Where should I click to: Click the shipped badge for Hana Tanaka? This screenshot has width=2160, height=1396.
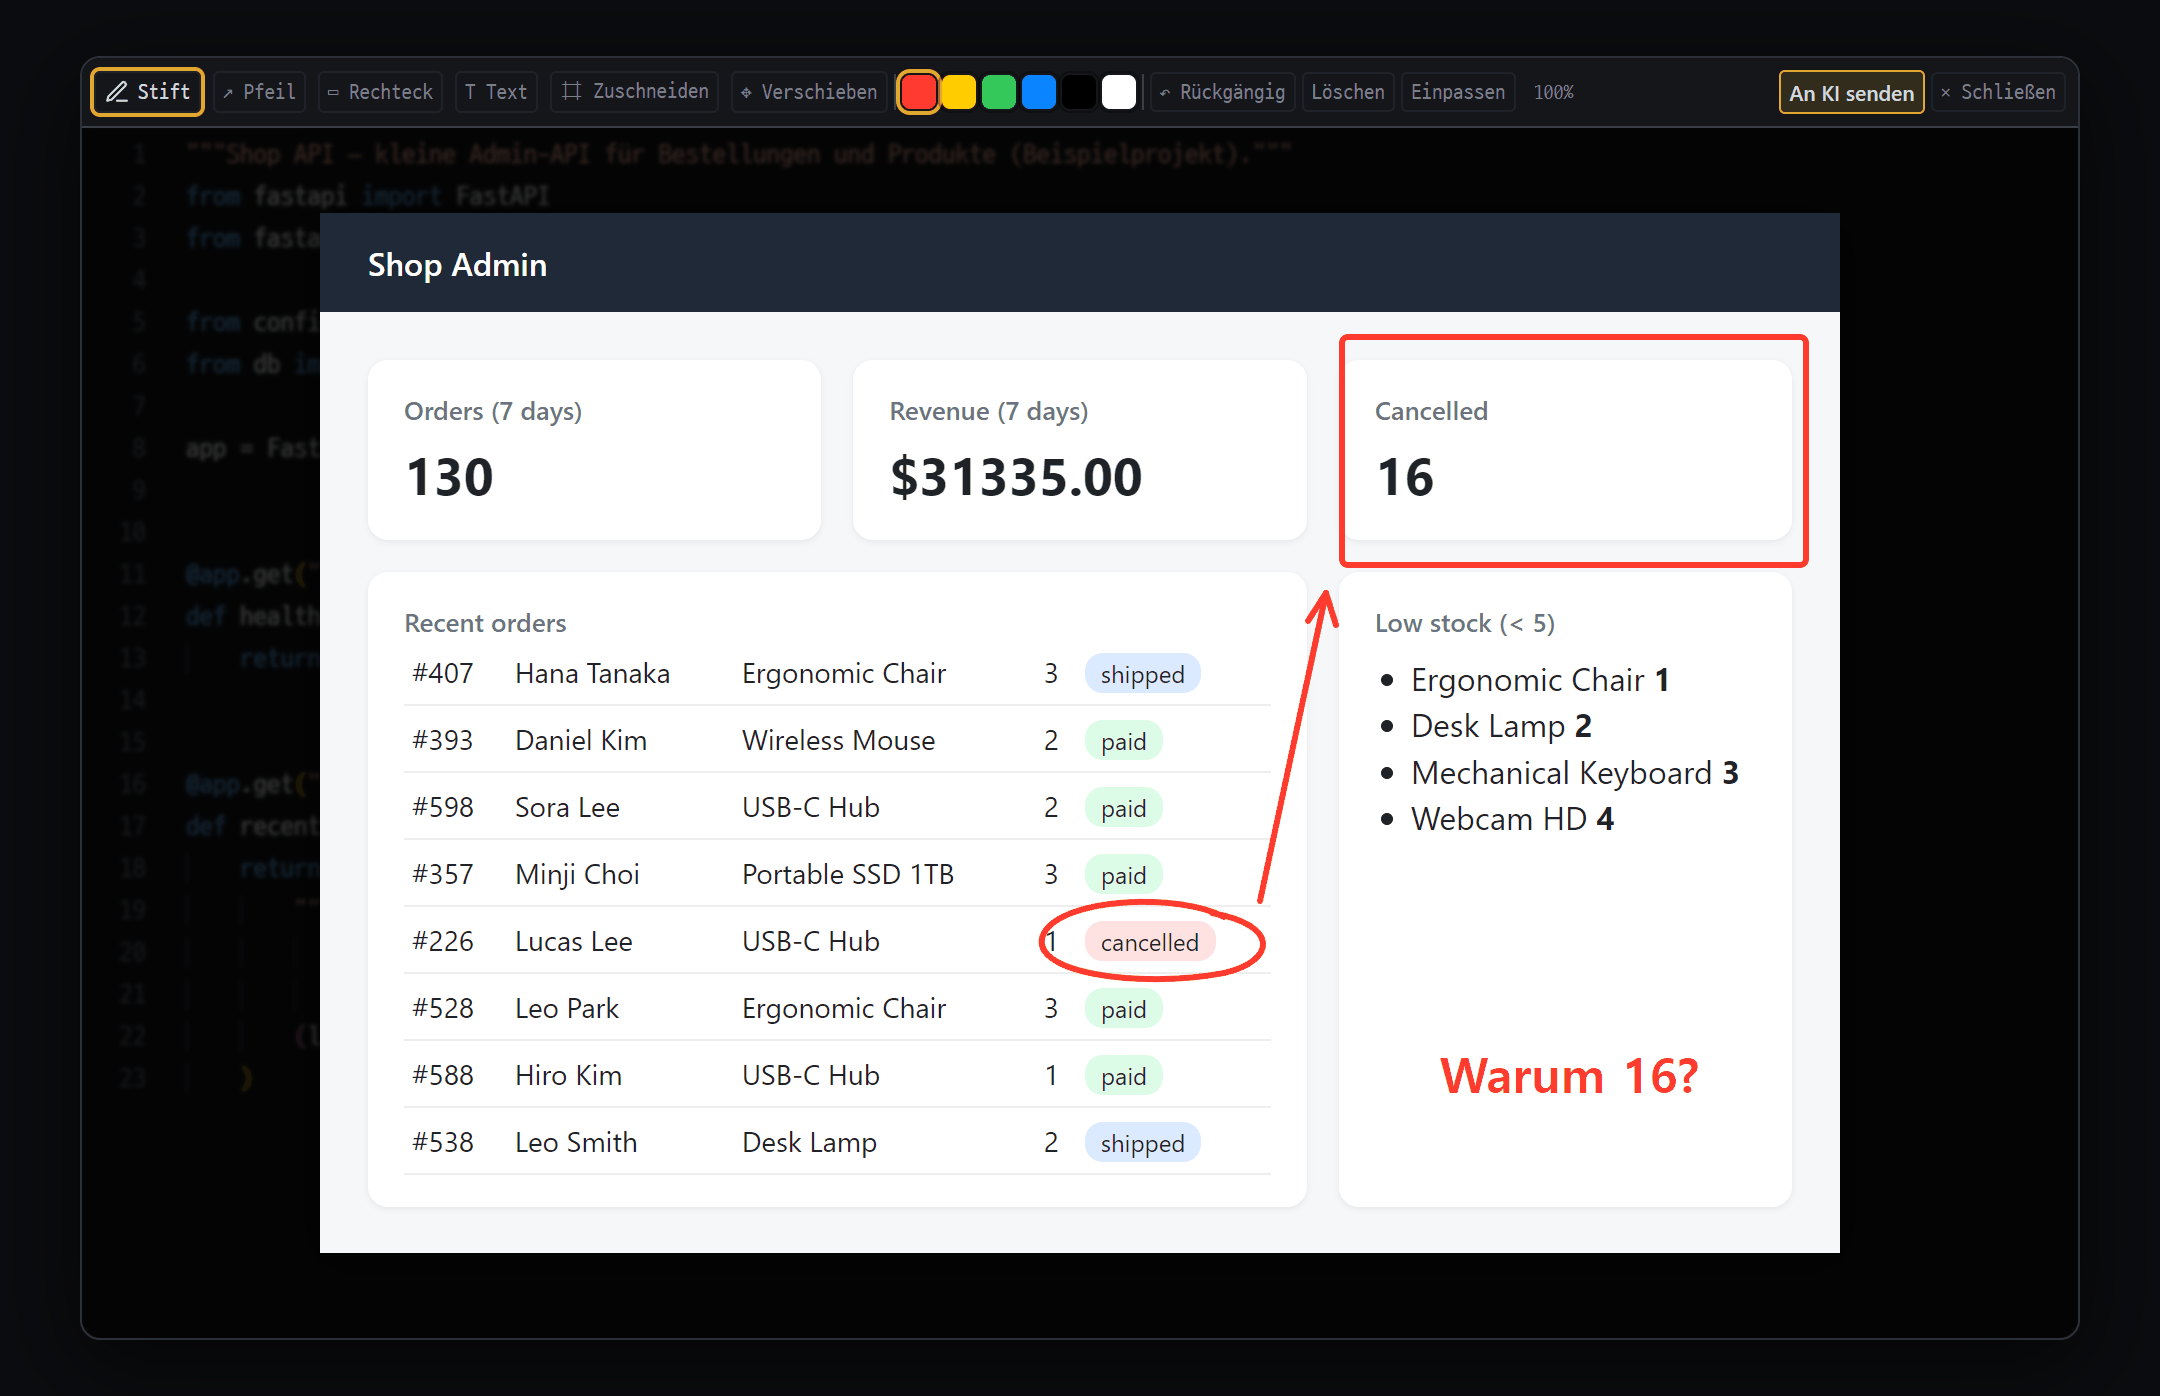1142,674
